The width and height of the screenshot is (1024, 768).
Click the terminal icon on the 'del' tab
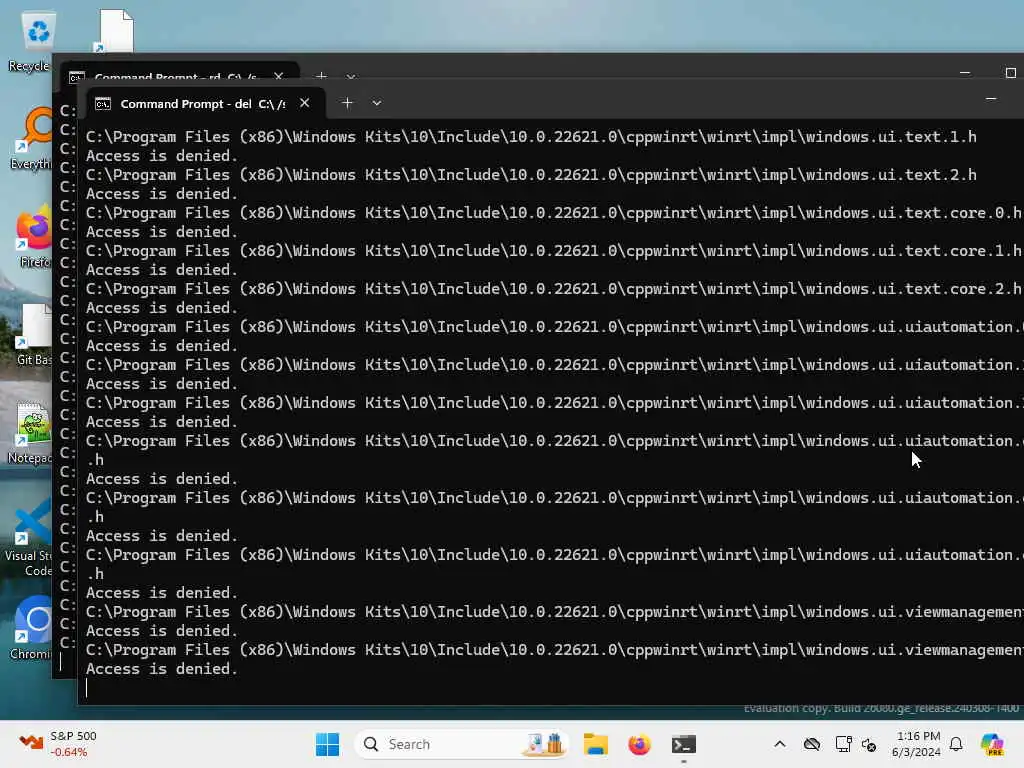tap(103, 104)
